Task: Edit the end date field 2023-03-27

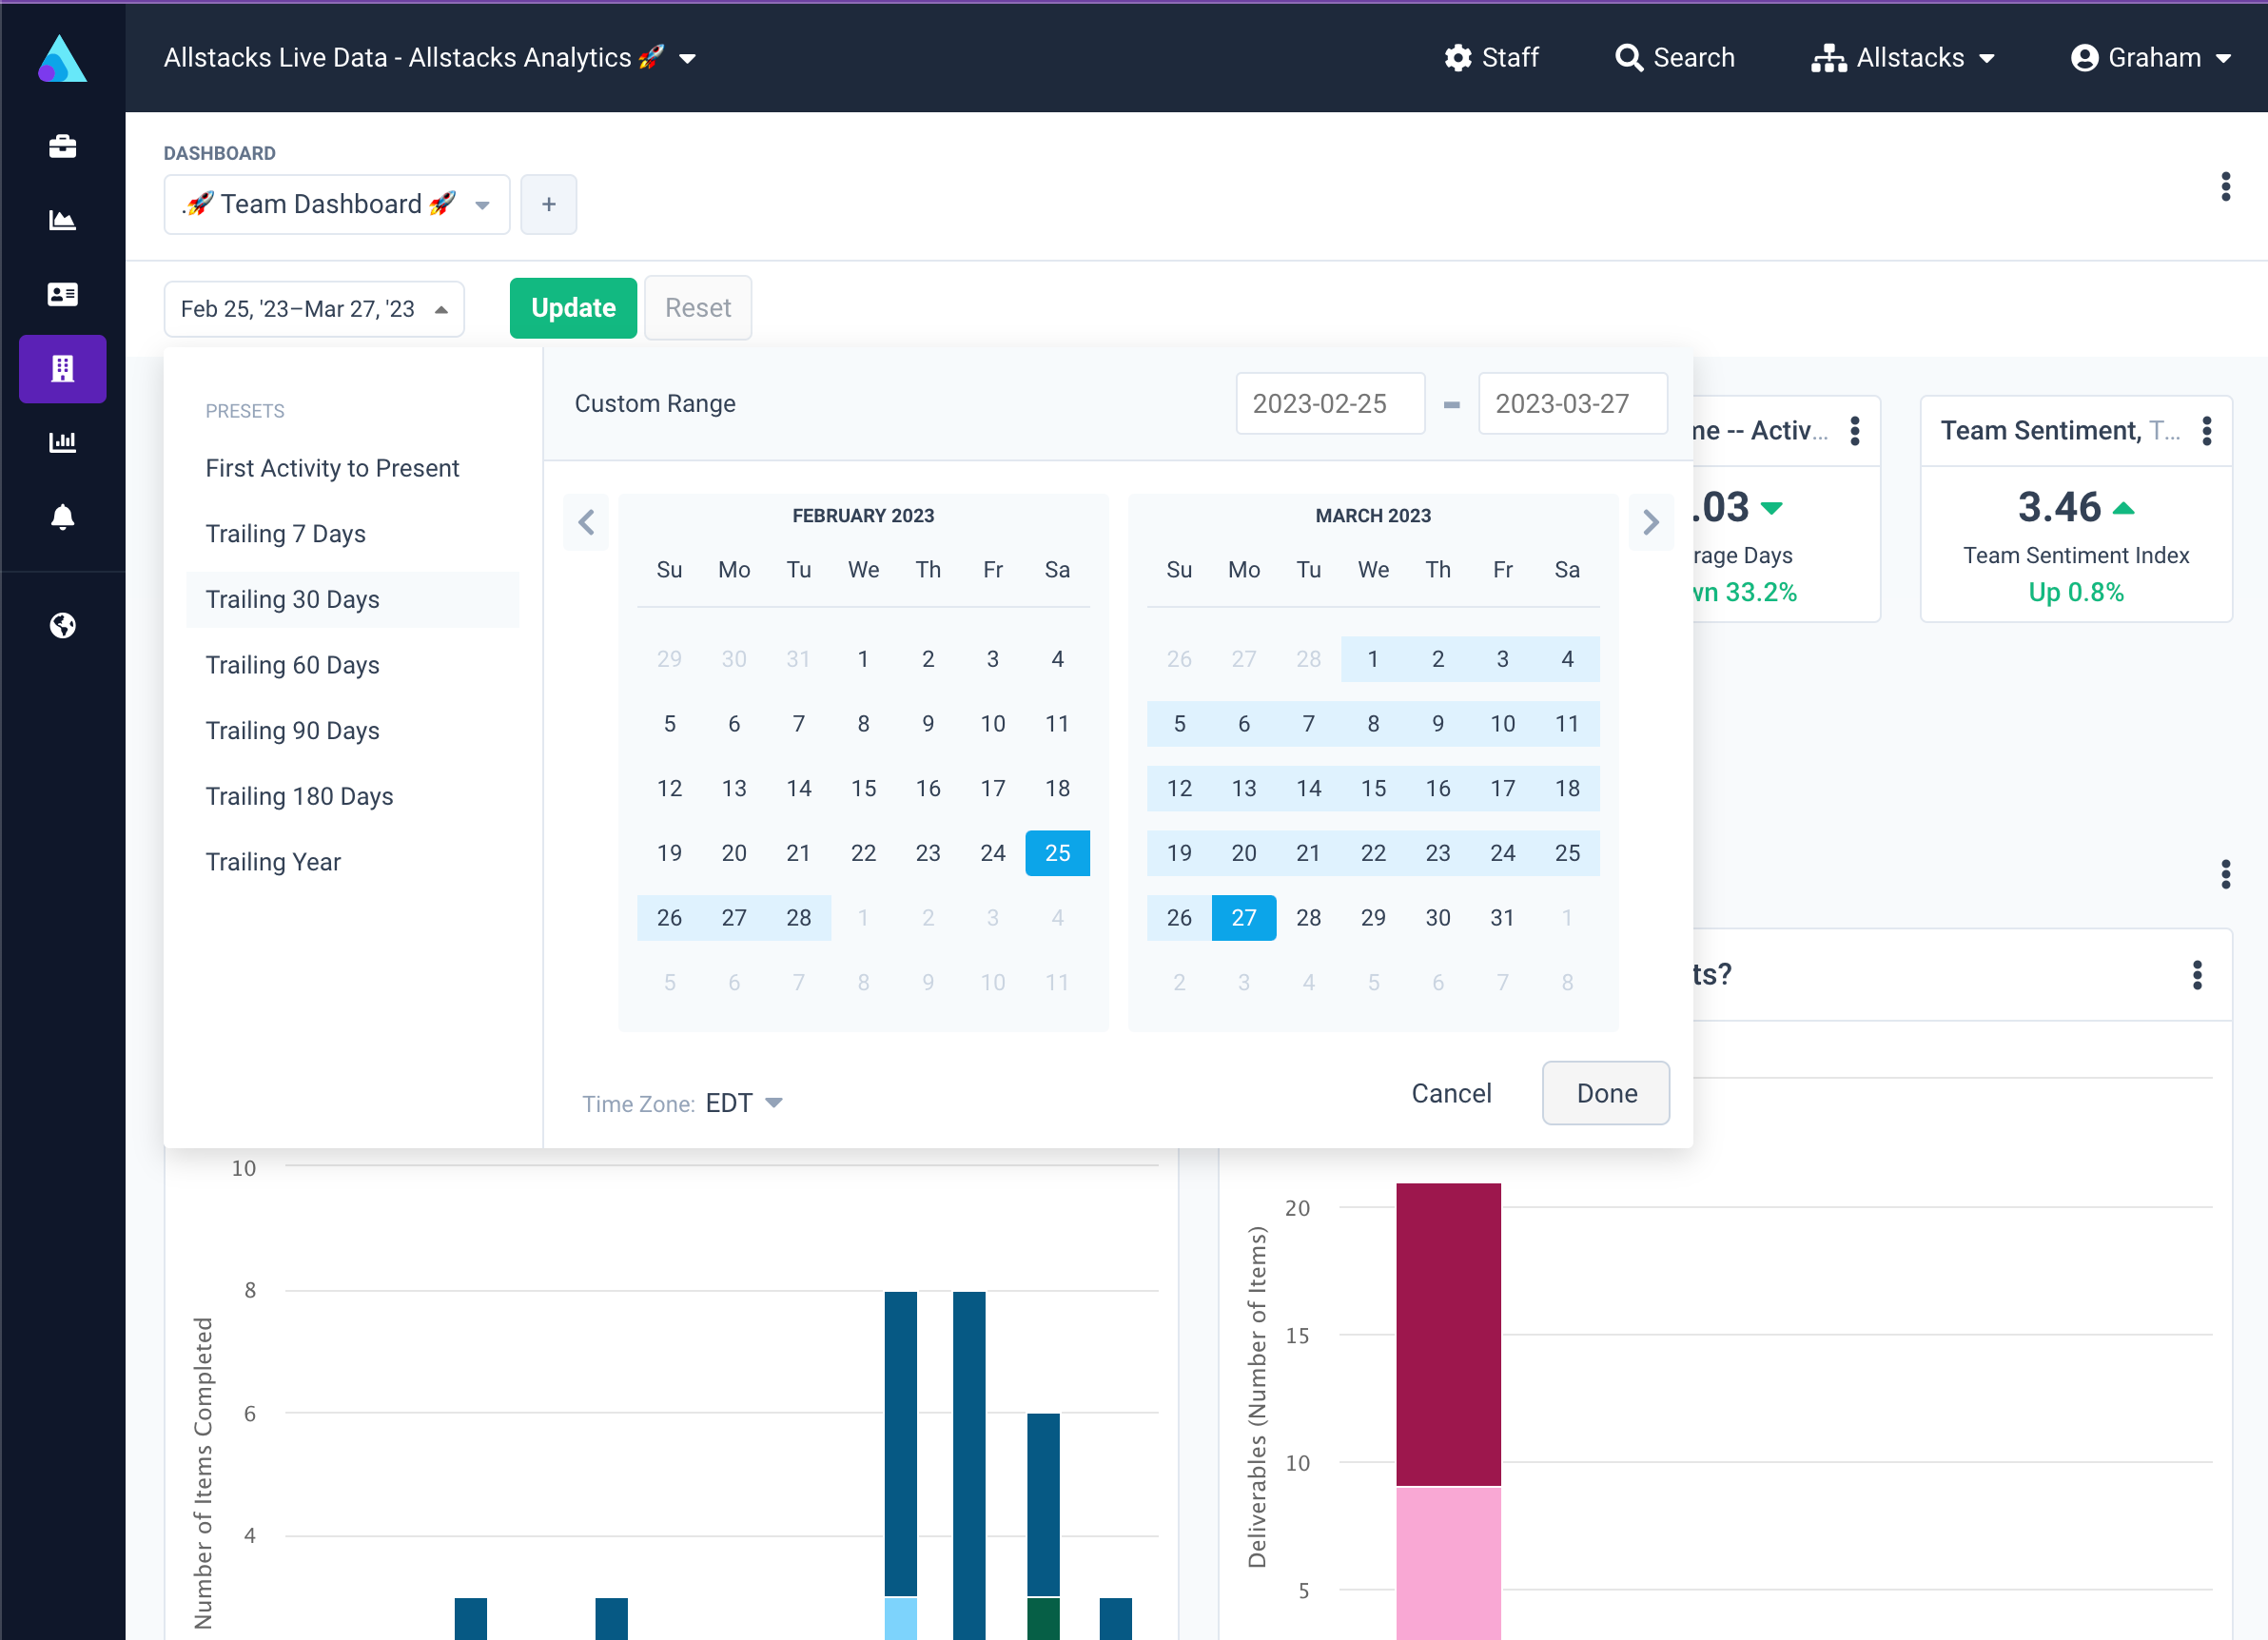Action: [x=1572, y=404]
